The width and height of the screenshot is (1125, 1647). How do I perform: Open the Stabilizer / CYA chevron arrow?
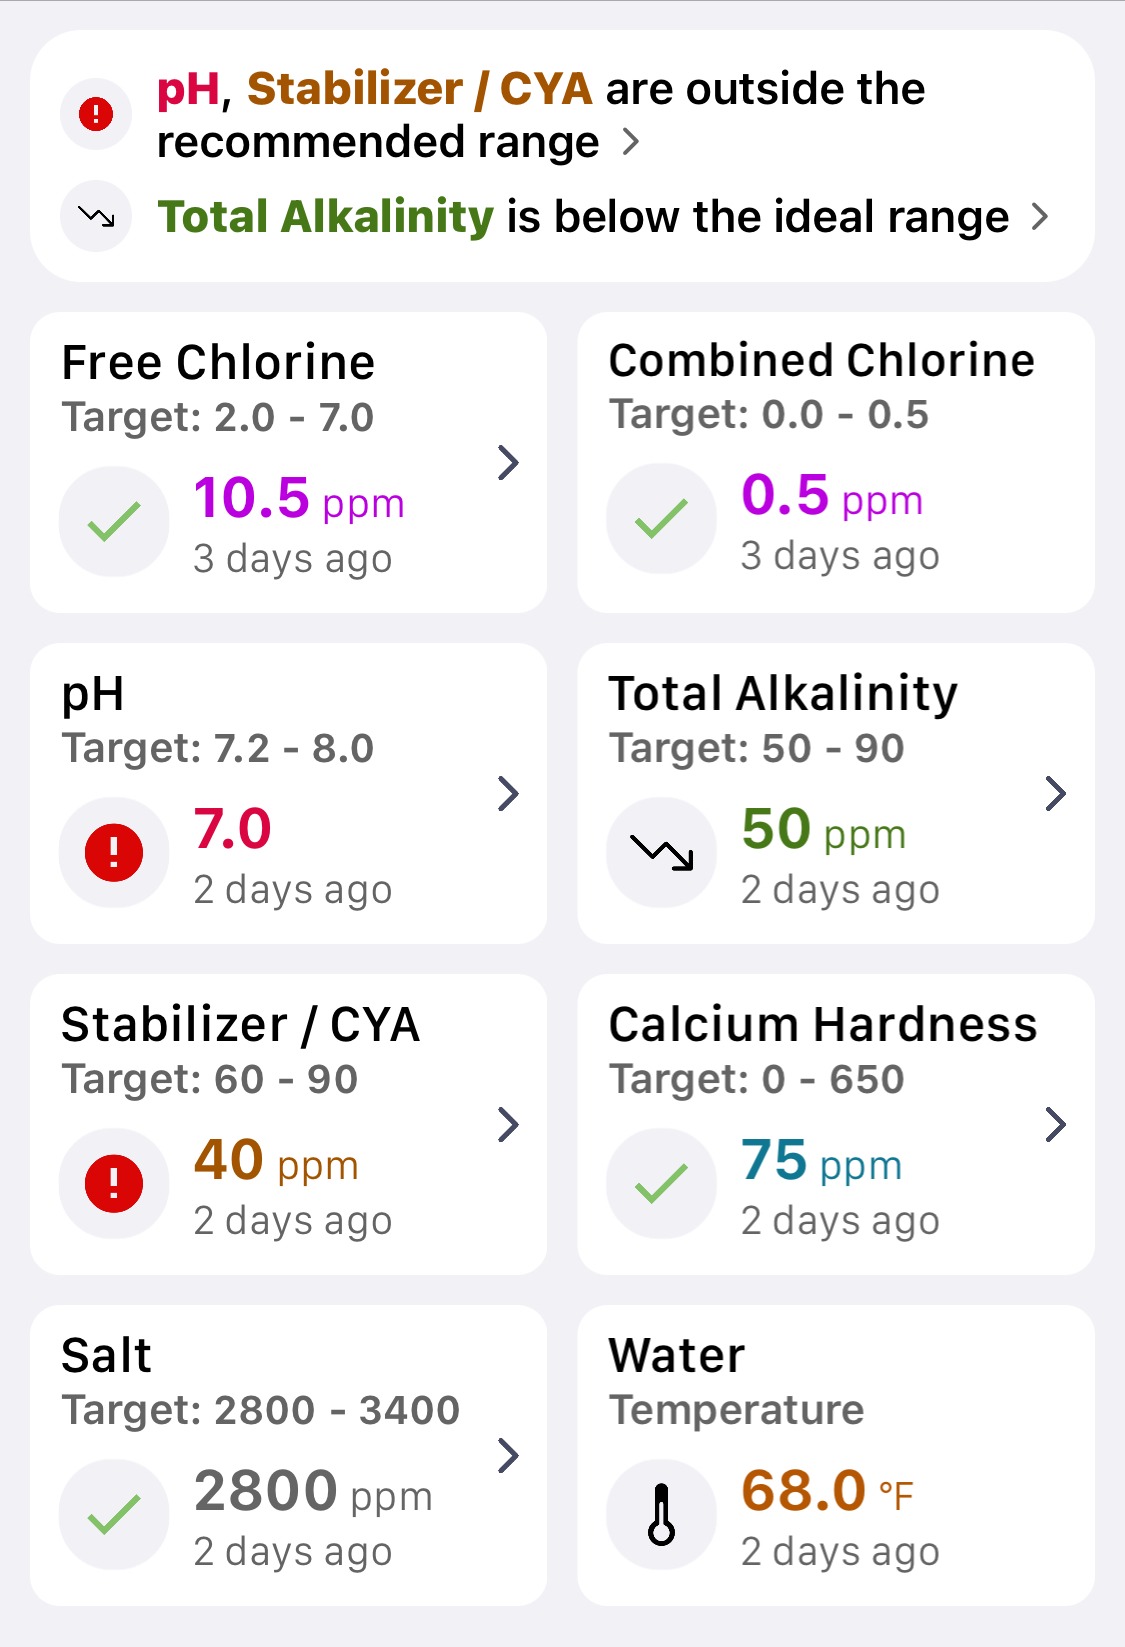[x=508, y=1124]
